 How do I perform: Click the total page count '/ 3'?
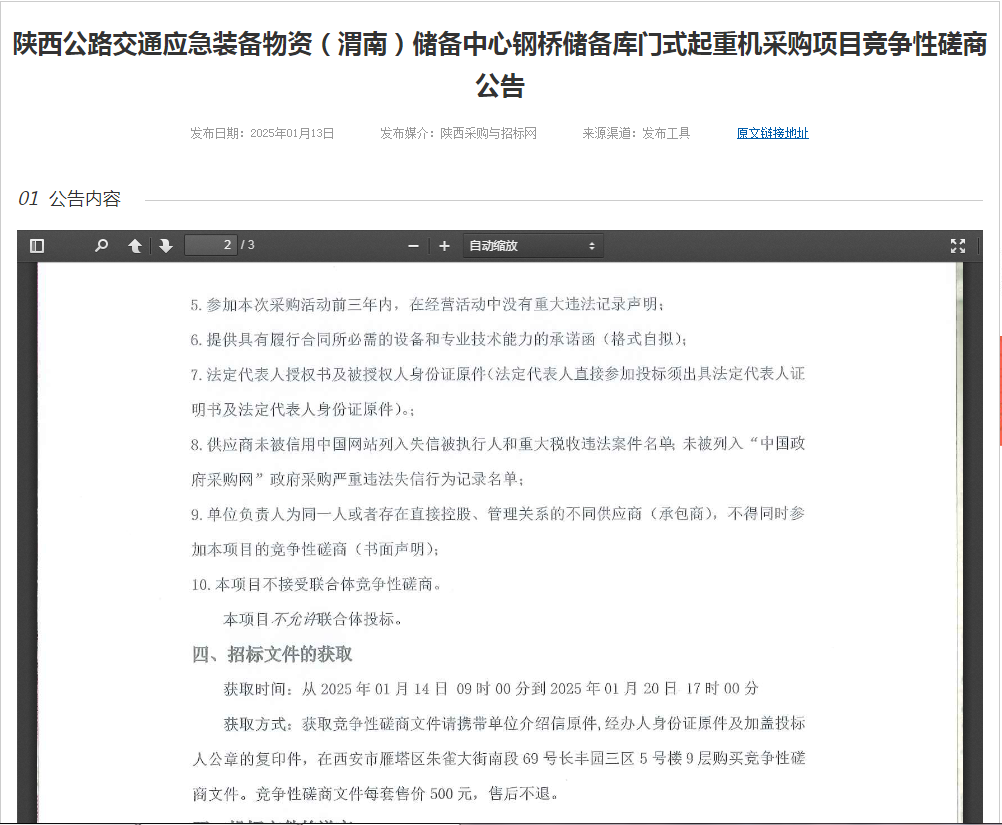(248, 245)
